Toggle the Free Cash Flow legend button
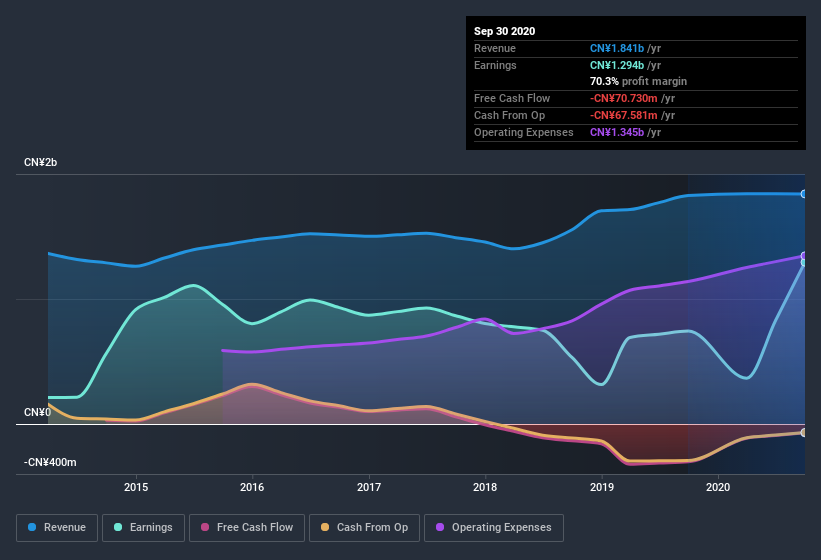Image resolution: width=821 pixels, height=560 pixels. point(247,528)
